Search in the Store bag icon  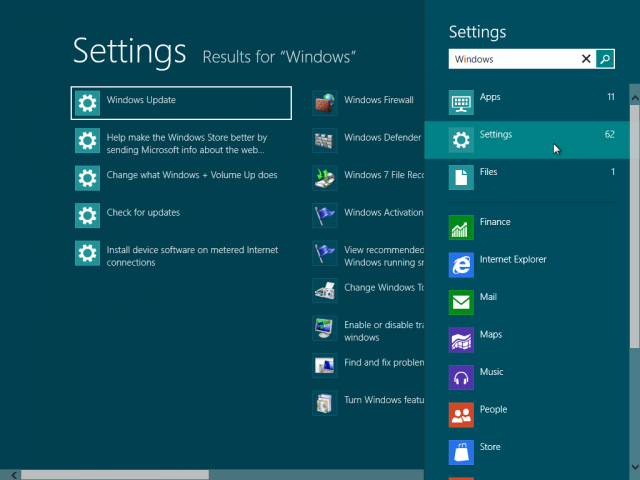(461, 453)
